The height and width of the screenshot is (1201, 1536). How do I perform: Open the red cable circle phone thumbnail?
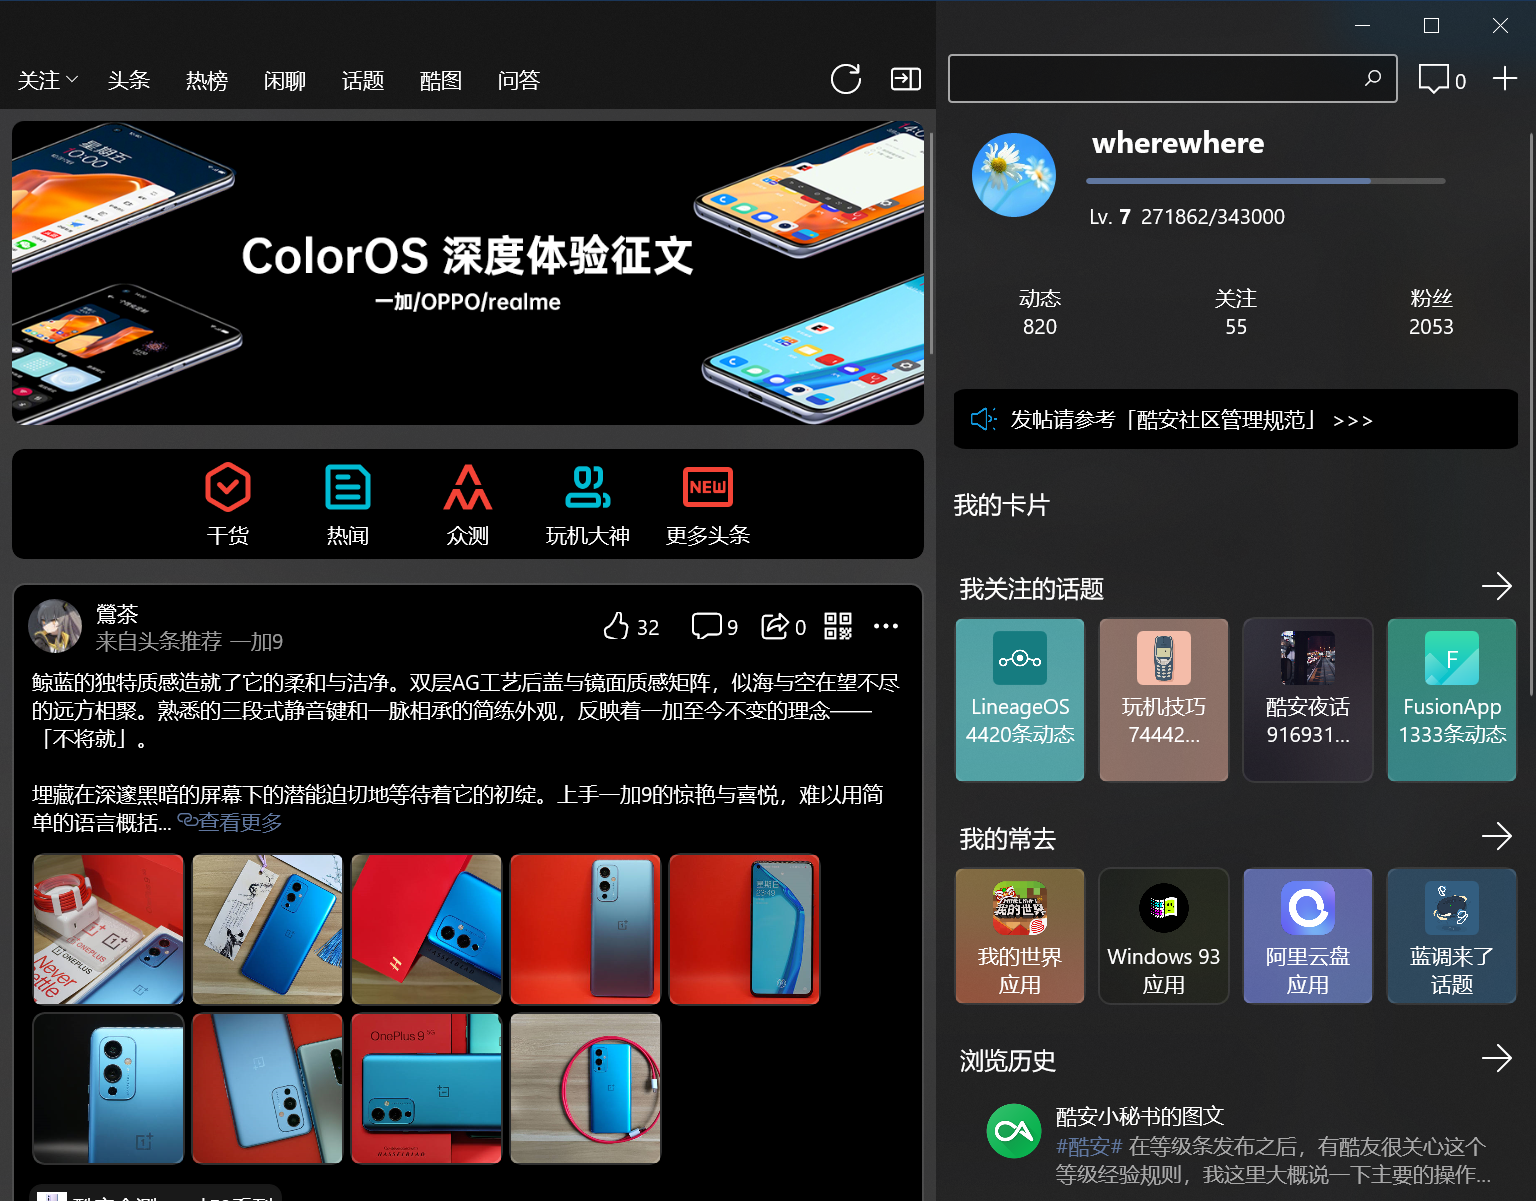point(585,1088)
